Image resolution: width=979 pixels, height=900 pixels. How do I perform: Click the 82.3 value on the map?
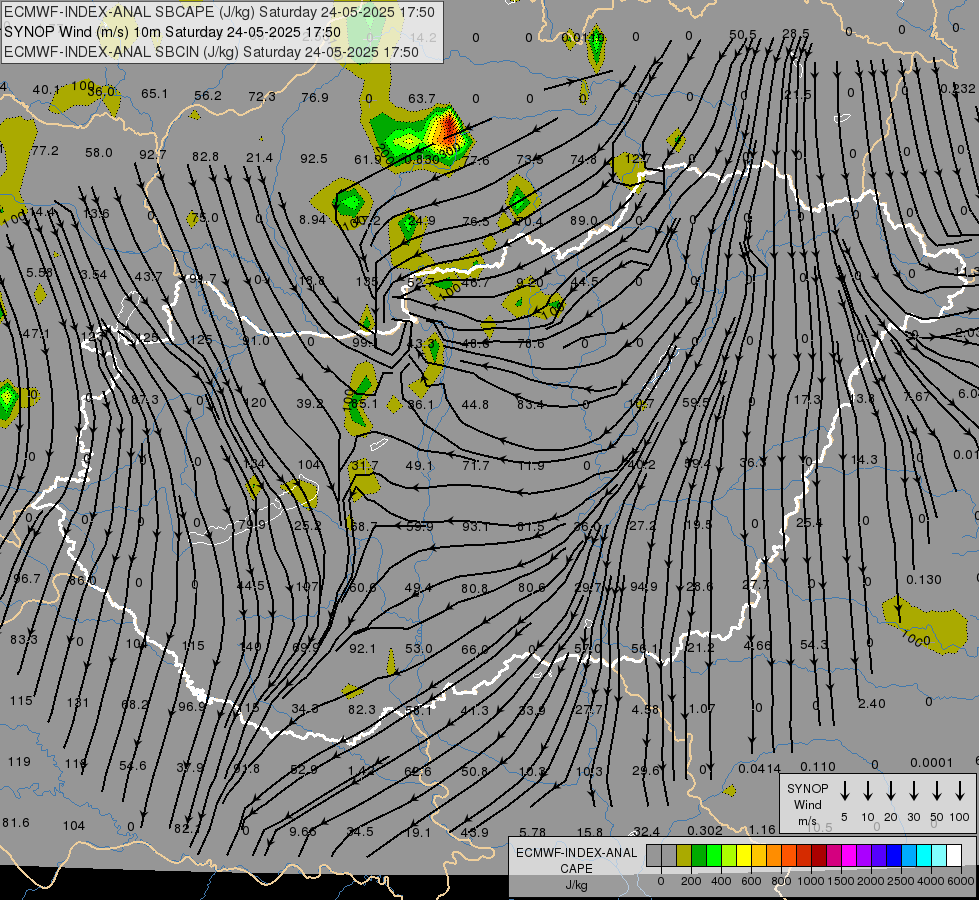(362, 710)
